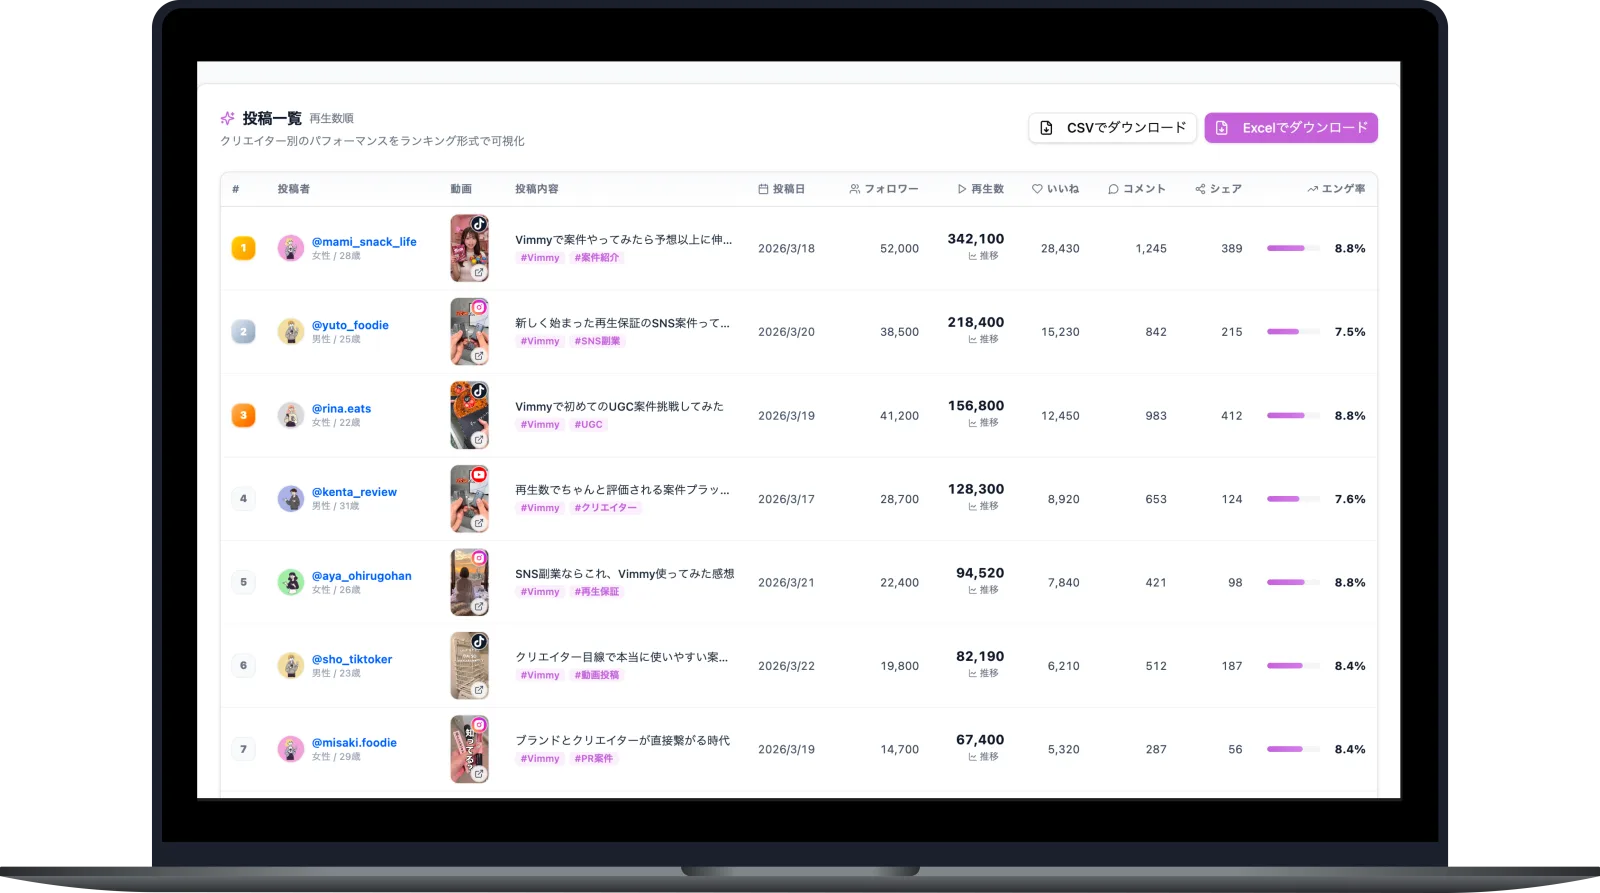Viewport: 1600px width, 893px height.
Task: Click the 投稿内容 column header
Action: point(537,189)
